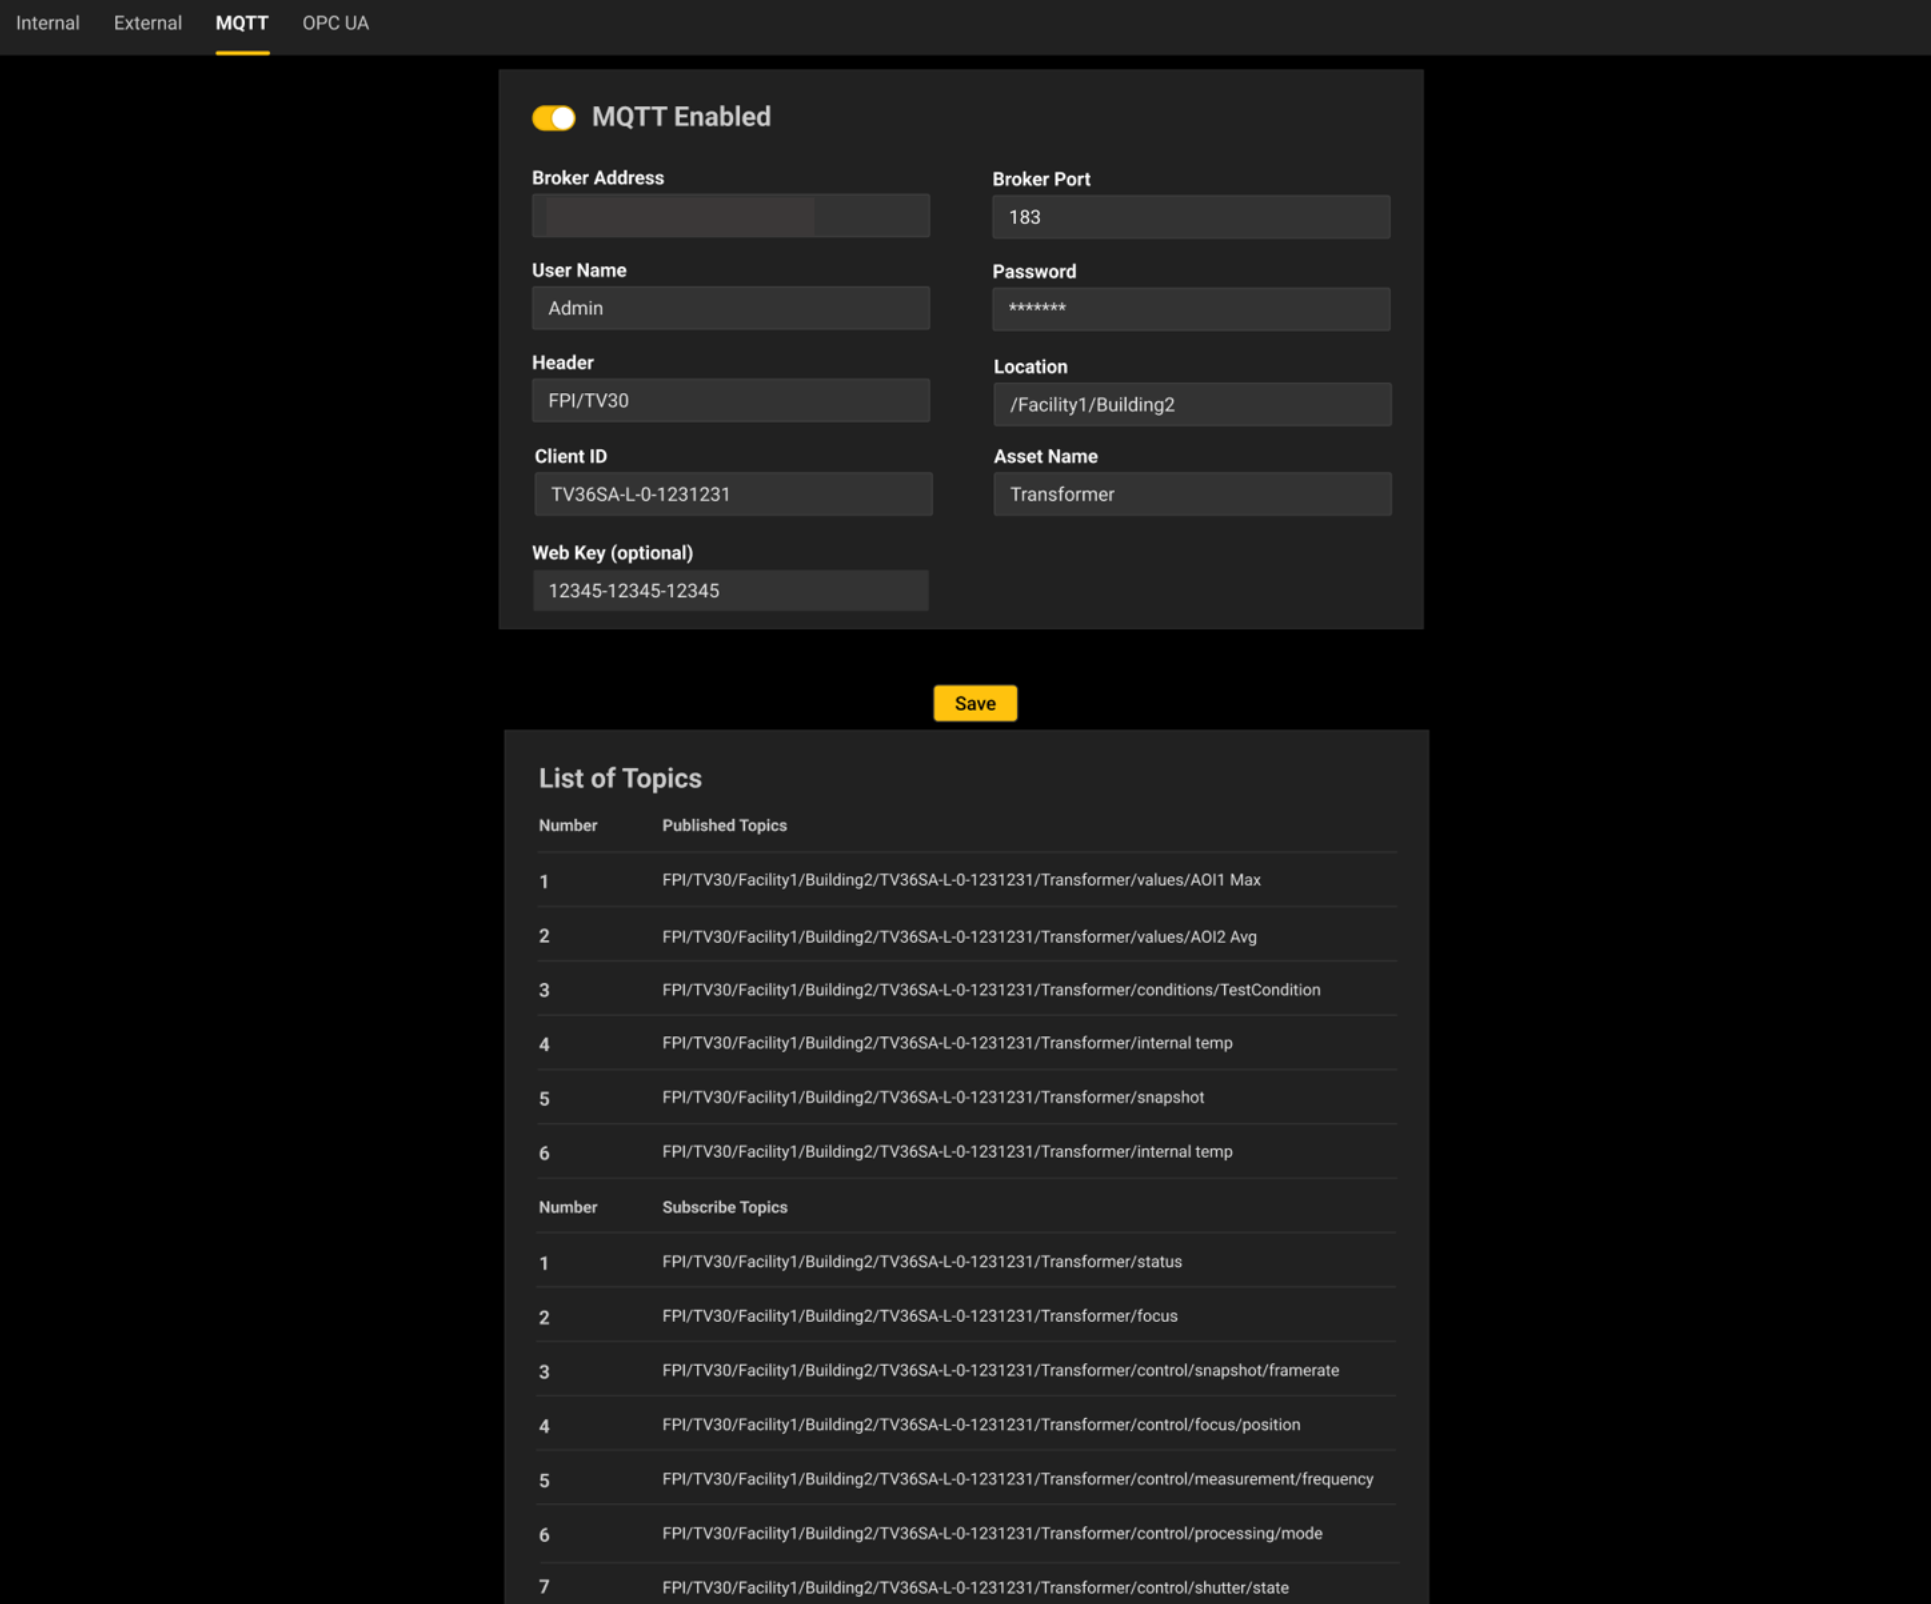Select published topic values/AOI1 Max row
This screenshot has height=1604, width=1931.
coord(960,880)
